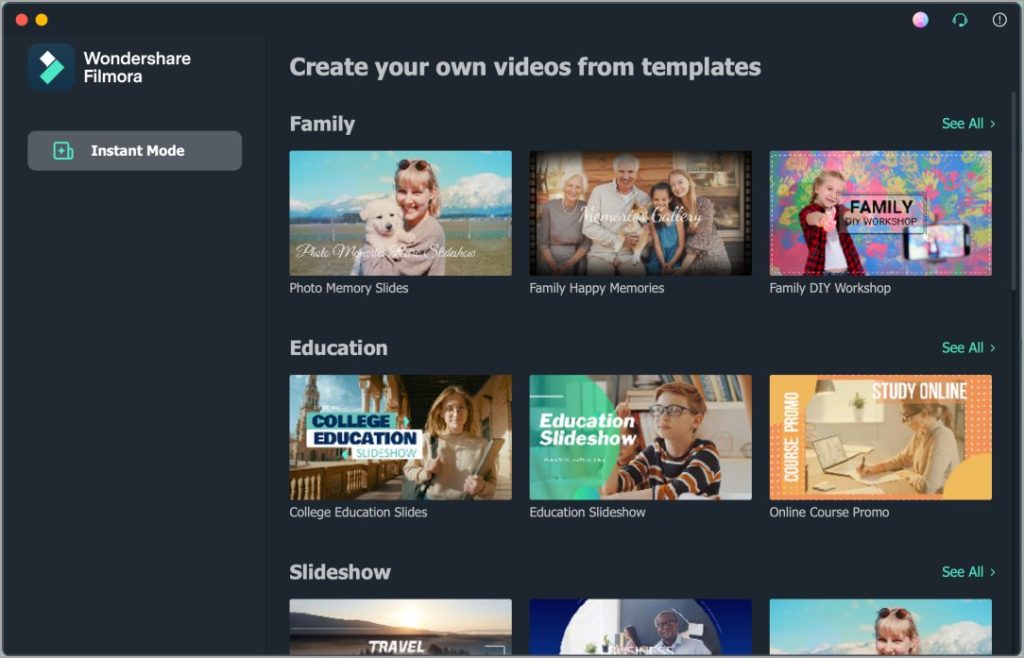The height and width of the screenshot is (658, 1024).
Task: Pick the Travel slideshow thumbnail
Action: (x=400, y=627)
